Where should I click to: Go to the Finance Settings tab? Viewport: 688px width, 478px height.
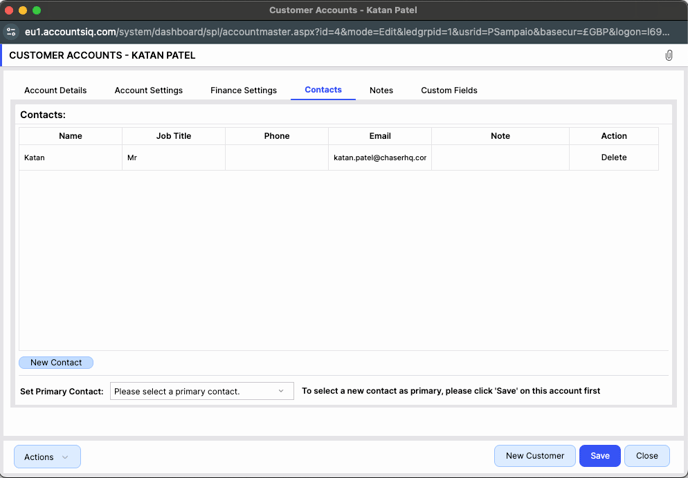pyautogui.click(x=244, y=90)
